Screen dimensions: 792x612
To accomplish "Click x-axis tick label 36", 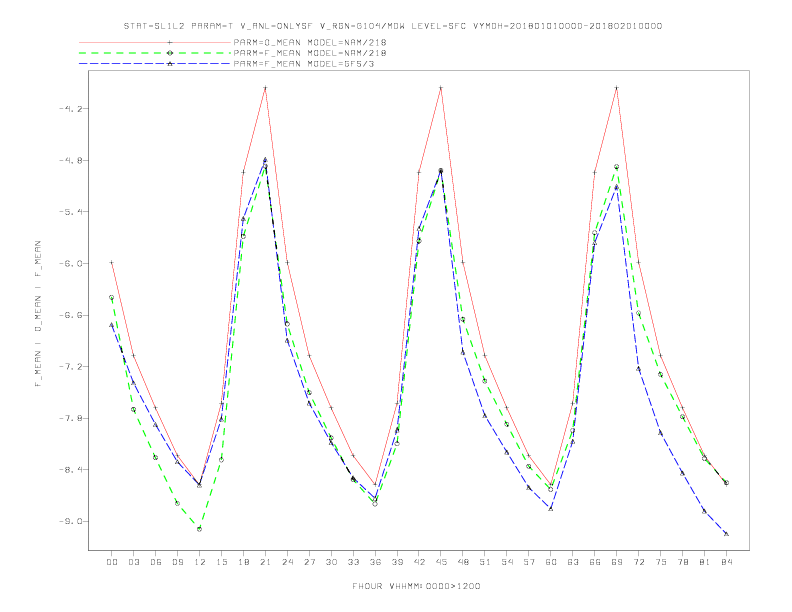I will 375,562.
